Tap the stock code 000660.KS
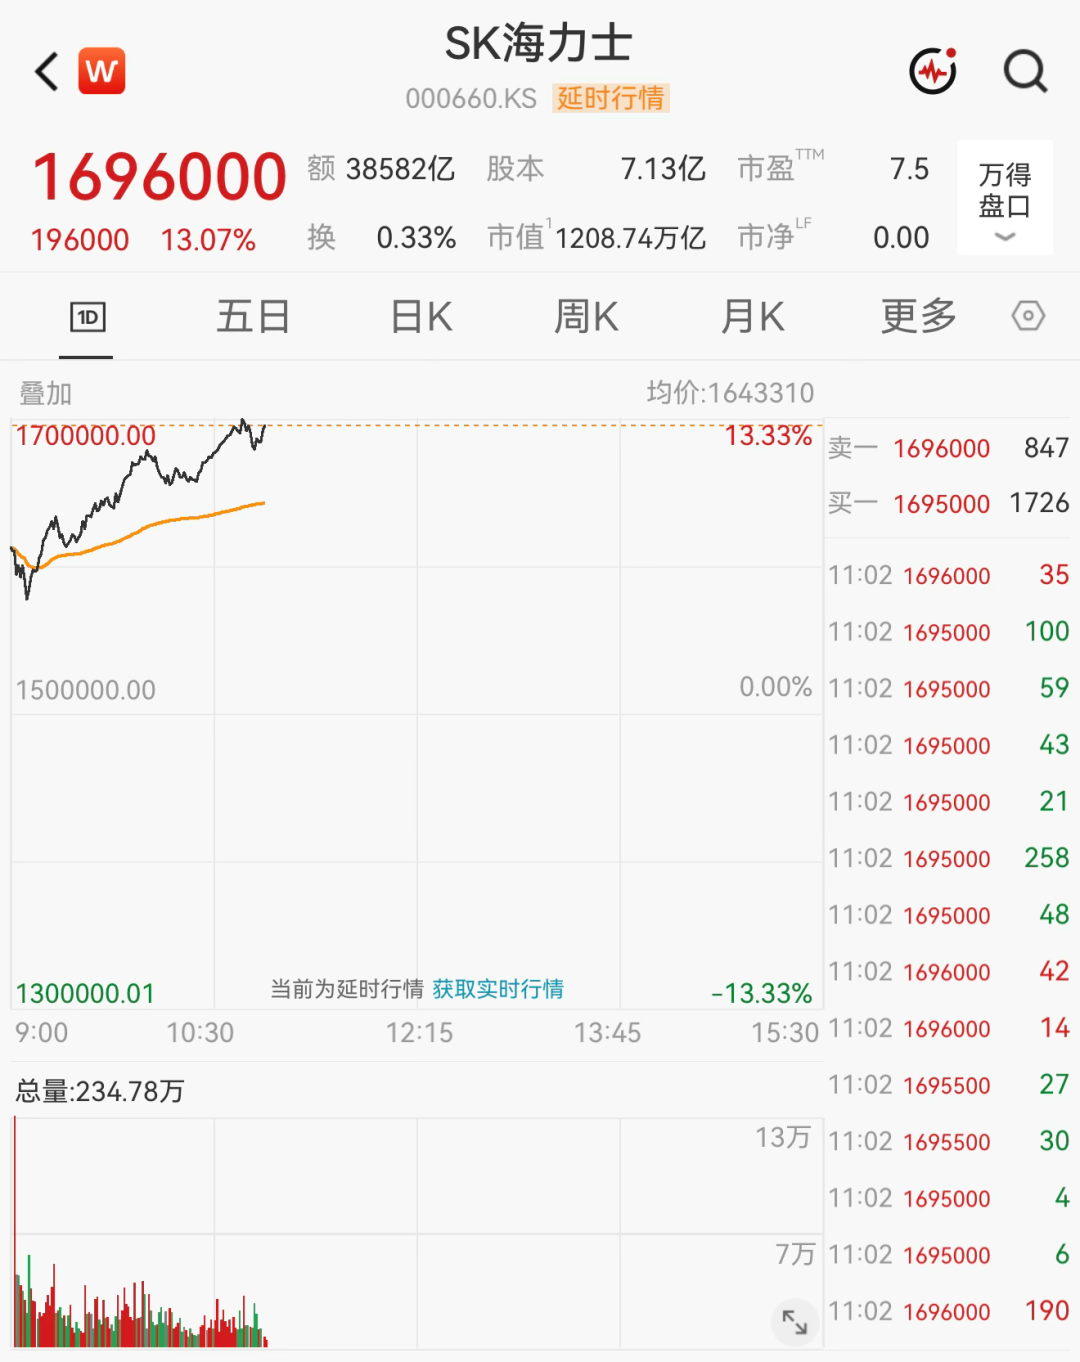 (471, 99)
